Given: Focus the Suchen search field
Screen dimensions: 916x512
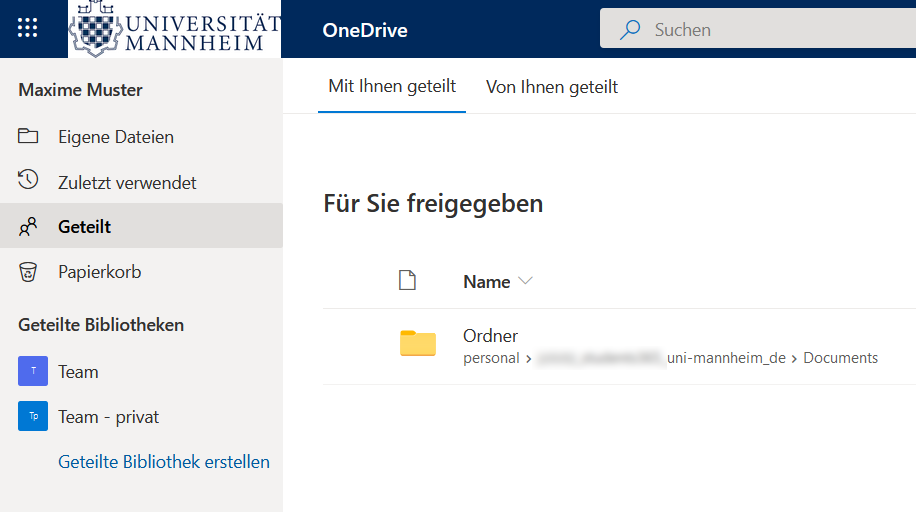Looking at the screenshot, I should click(758, 28).
